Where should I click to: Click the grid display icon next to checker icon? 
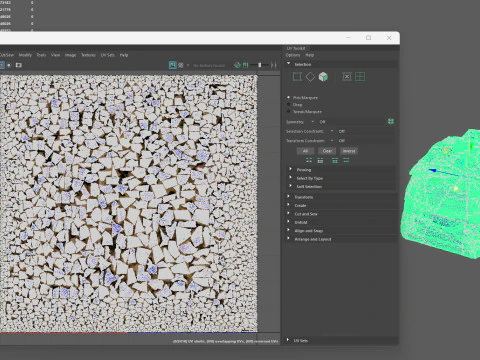181,65
